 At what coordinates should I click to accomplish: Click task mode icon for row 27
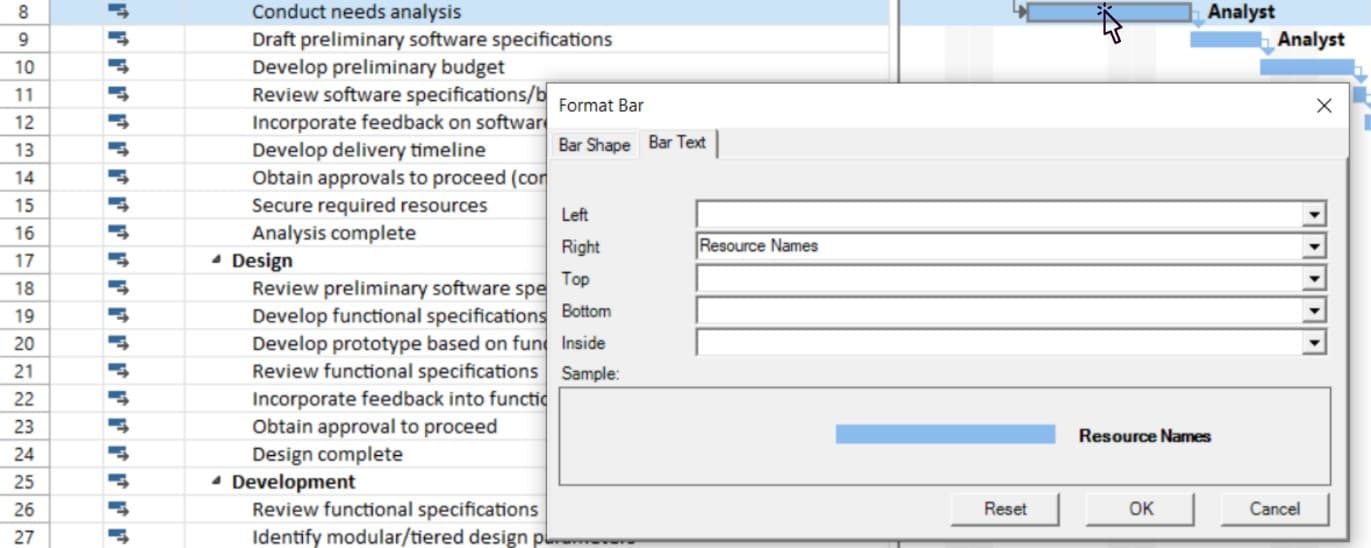click(x=118, y=537)
